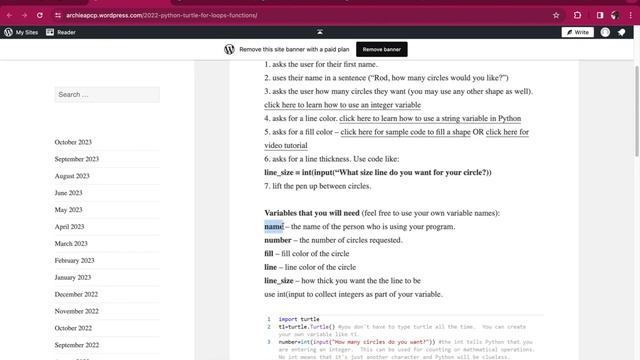Click the 'import turtle' code line
The image size is (640, 360).
[x=299, y=319]
